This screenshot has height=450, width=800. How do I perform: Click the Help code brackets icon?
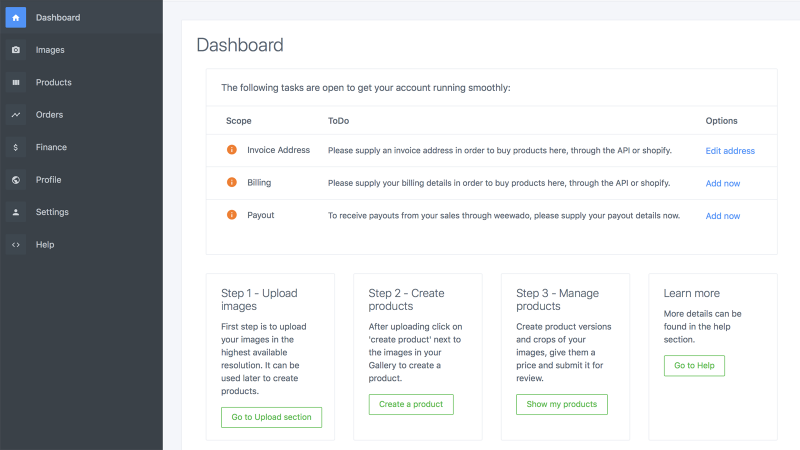coord(16,245)
